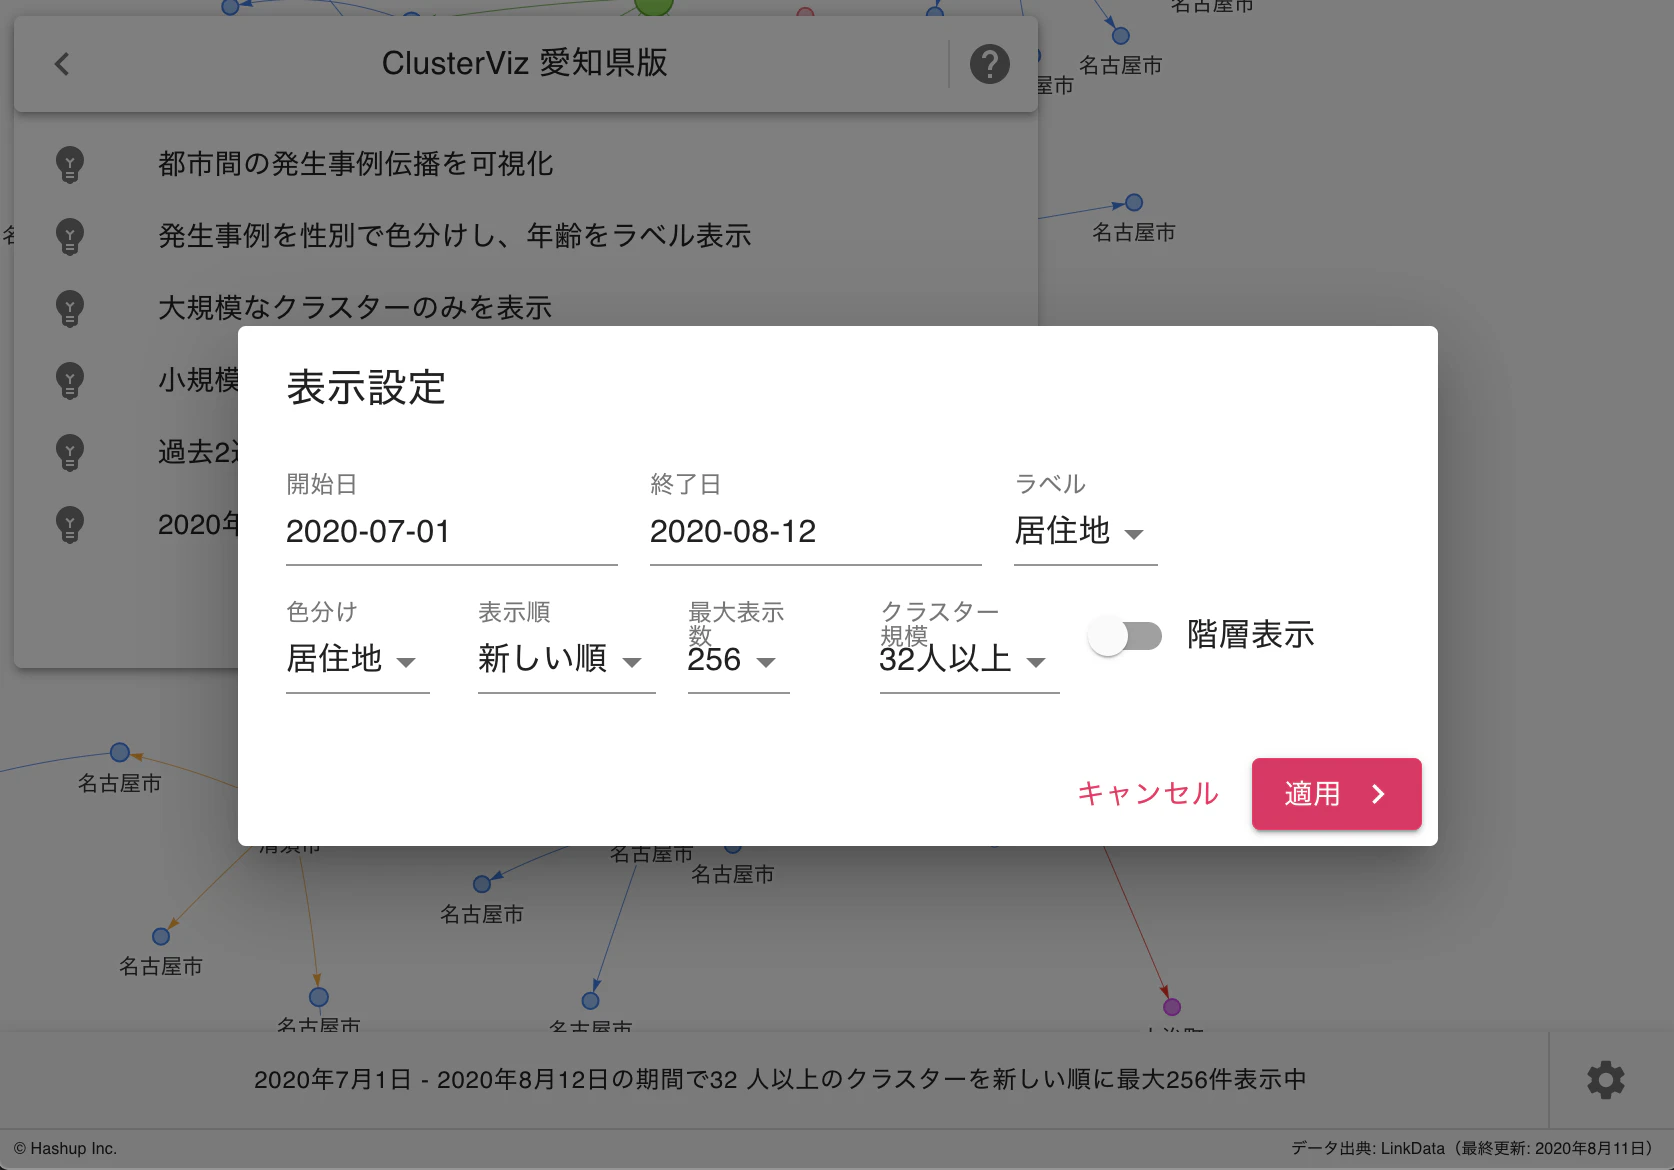Click the lightbulb icon beside the 小規模 row
Screen dimensions: 1674x1170
(x=70, y=380)
